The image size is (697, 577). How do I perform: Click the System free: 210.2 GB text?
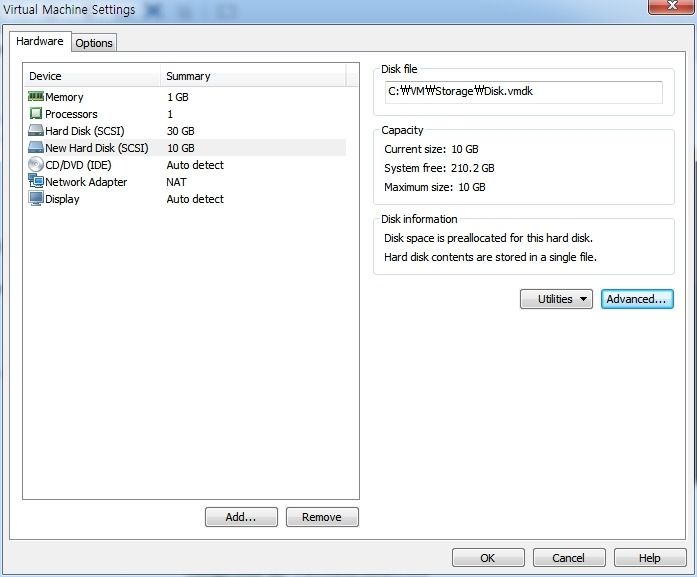[x=439, y=168]
